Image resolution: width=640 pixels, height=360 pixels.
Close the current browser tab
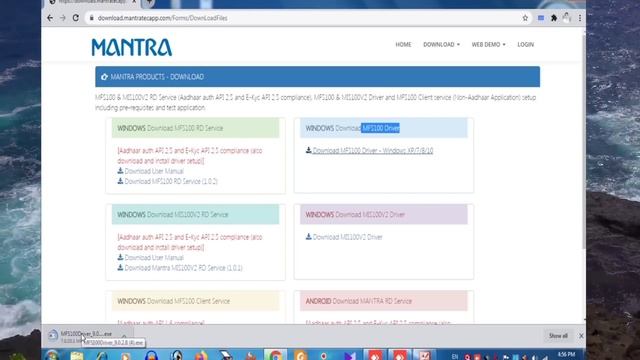click(134, 2)
